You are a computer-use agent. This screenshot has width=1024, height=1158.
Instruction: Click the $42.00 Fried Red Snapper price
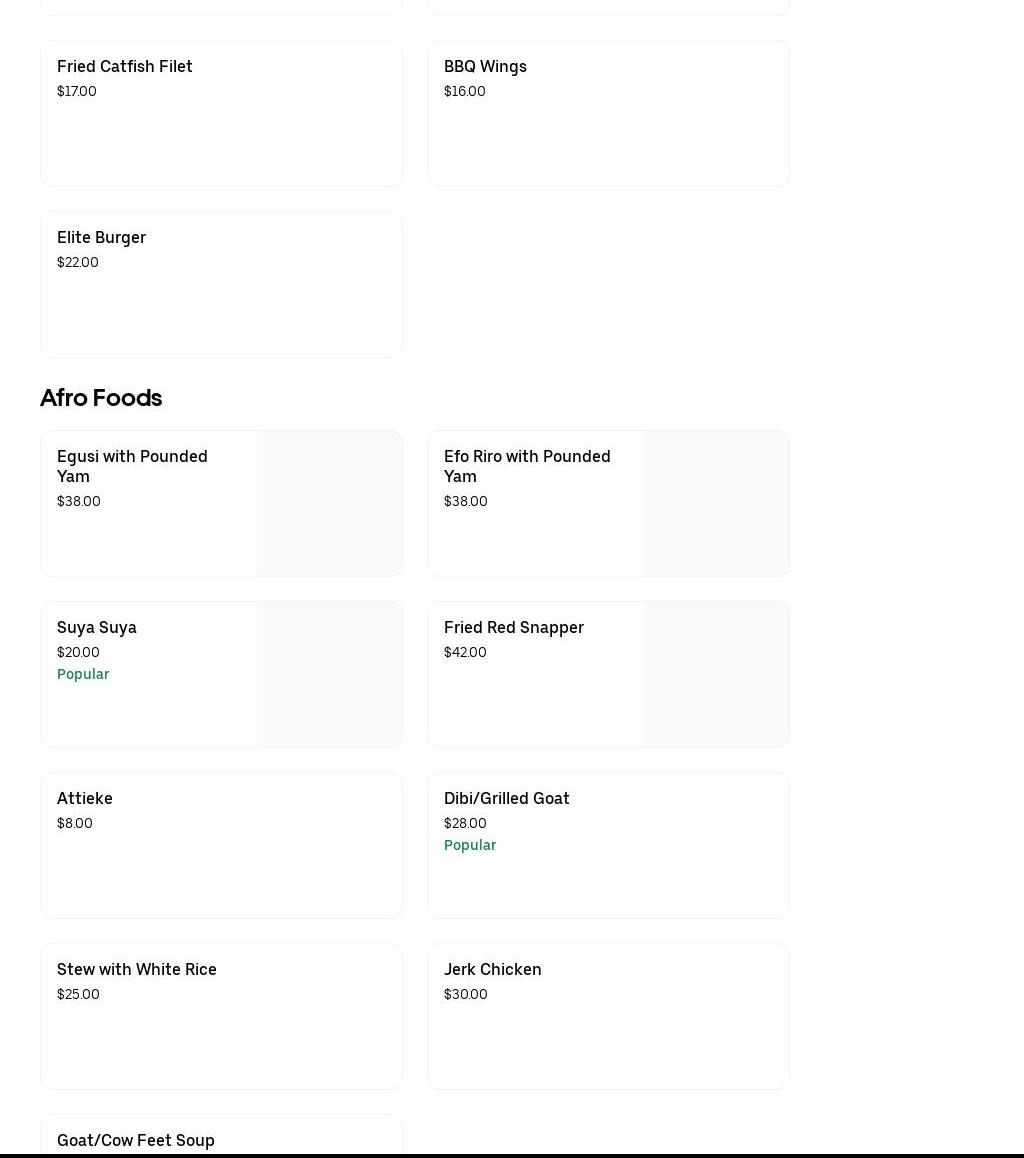click(x=465, y=652)
